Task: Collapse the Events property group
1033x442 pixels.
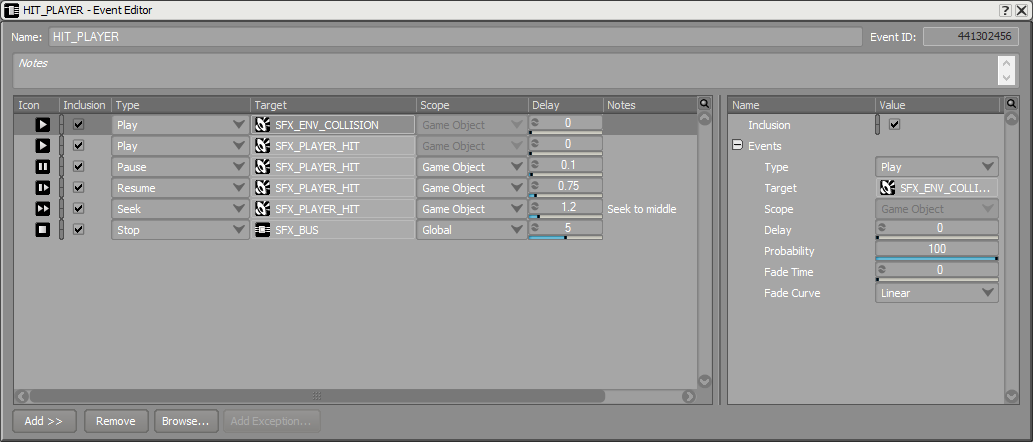Action: coord(737,146)
